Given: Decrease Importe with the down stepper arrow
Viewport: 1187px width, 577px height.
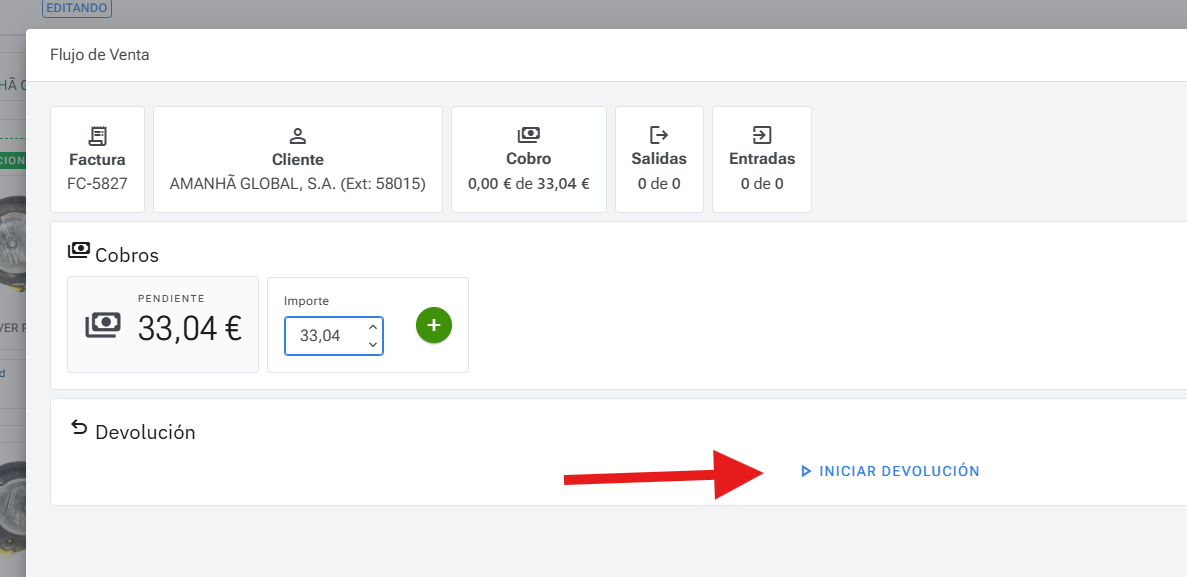Looking at the screenshot, I should 372,344.
